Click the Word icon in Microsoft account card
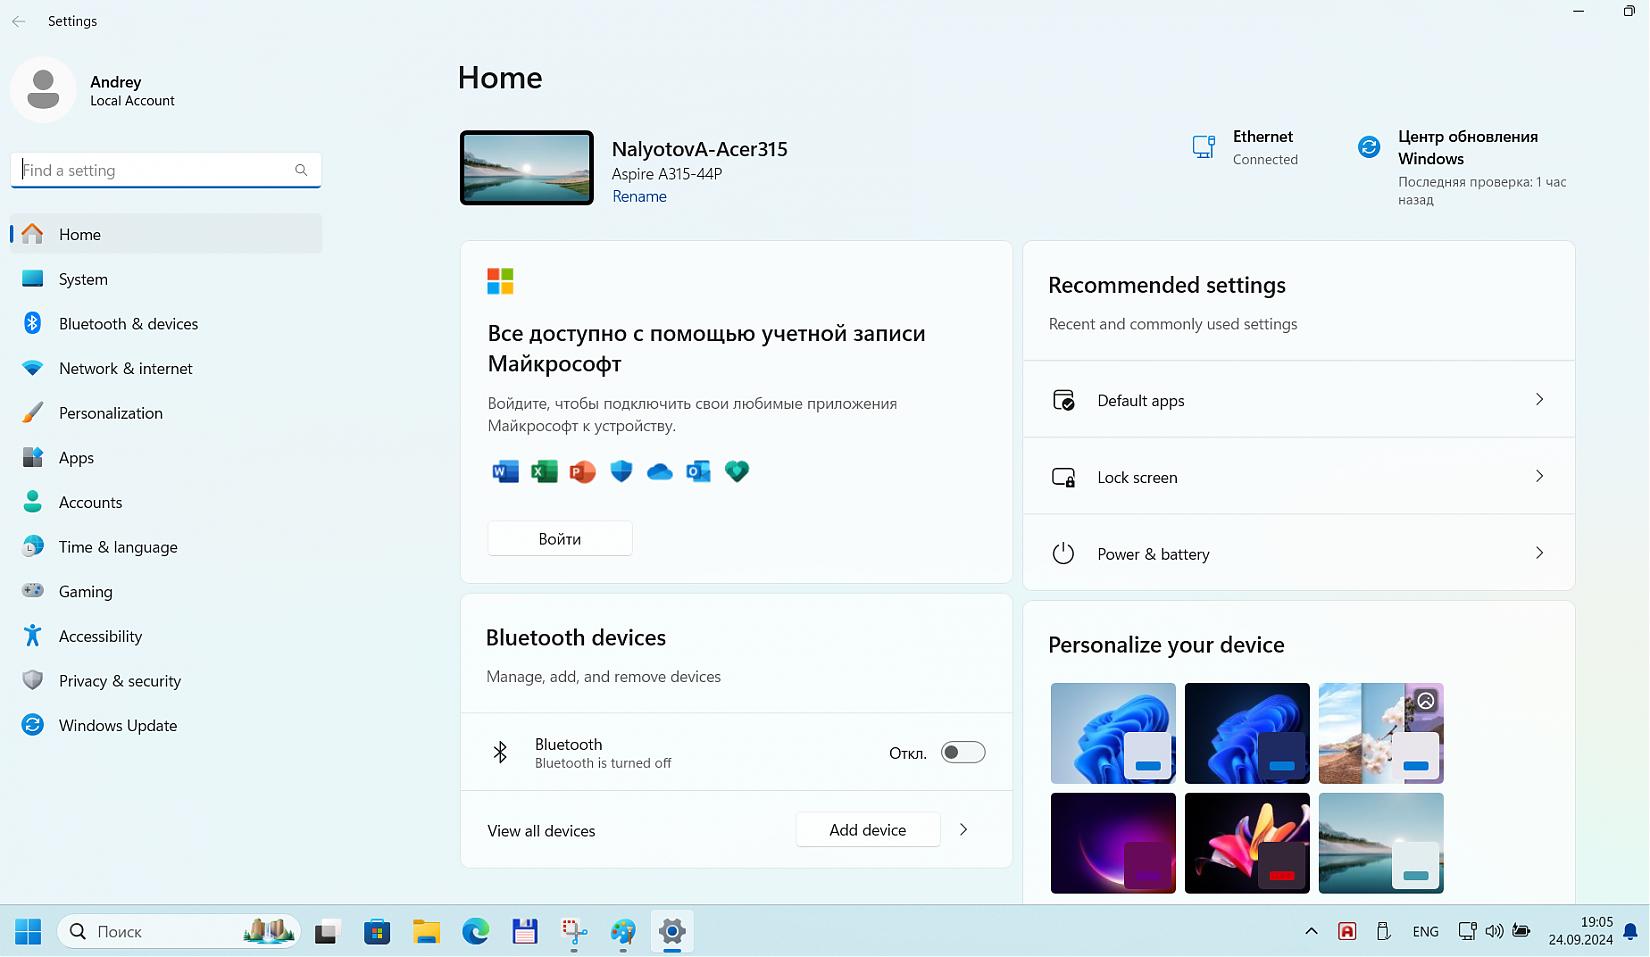This screenshot has width=1650, height=957. (505, 471)
